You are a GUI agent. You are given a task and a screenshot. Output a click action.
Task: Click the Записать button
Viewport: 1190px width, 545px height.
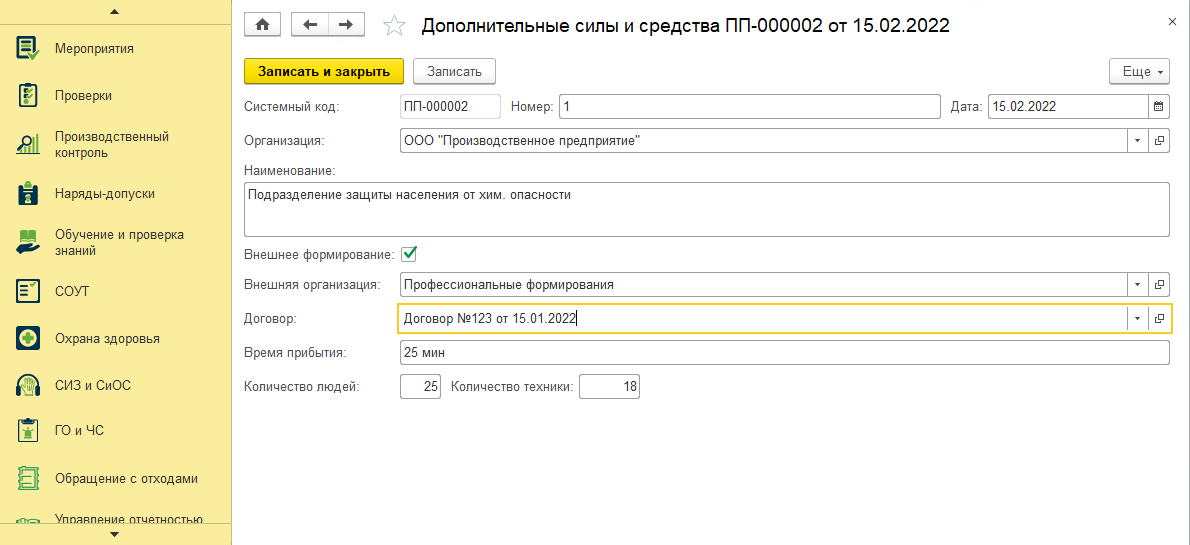tap(454, 71)
